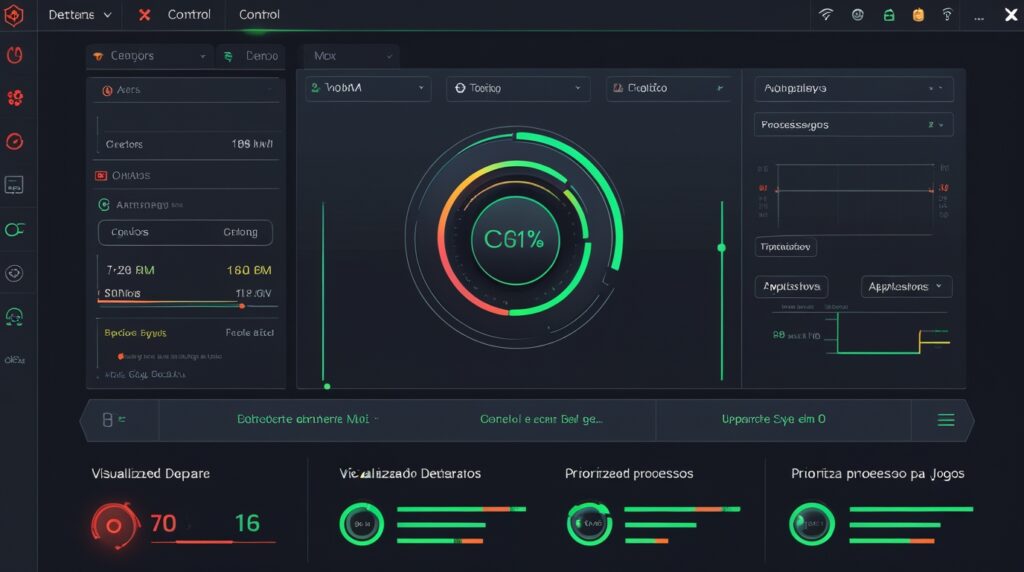Click the green lock icon

[x=889, y=15]
